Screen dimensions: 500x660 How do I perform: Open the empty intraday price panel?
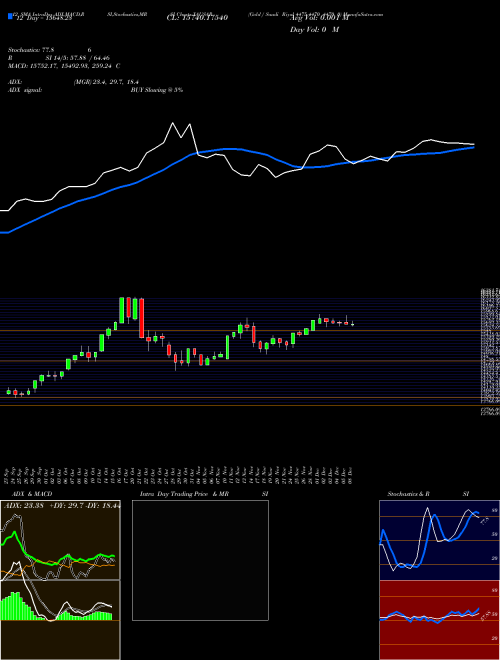[x=200, y=560]
